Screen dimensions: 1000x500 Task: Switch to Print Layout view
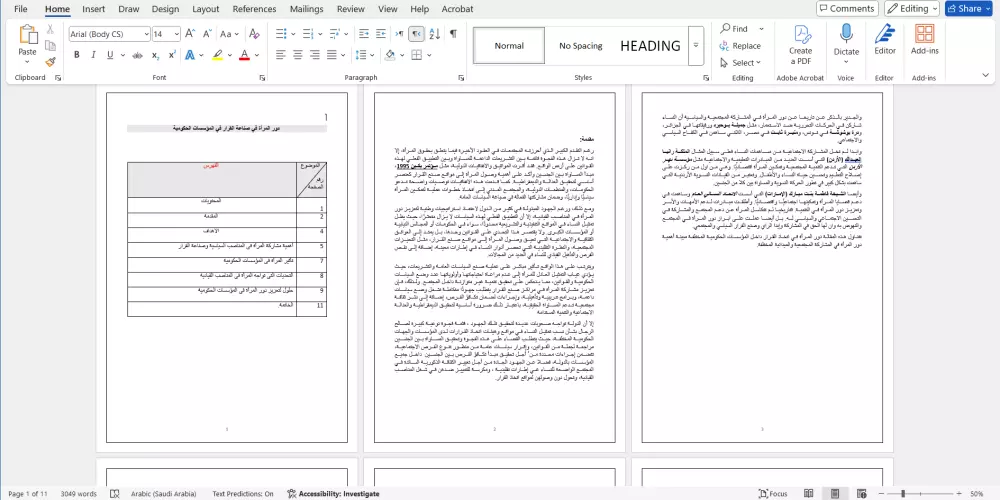tap(835, 494)
